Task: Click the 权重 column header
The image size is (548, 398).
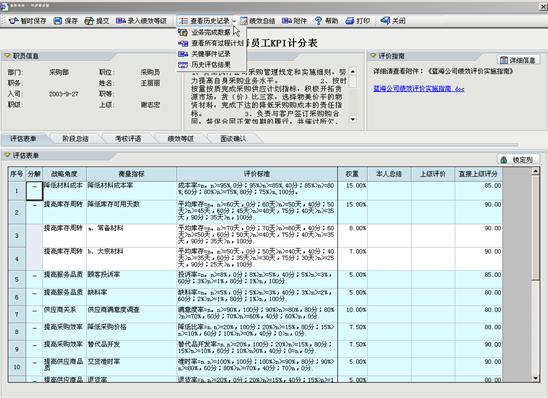Action: 352,174
